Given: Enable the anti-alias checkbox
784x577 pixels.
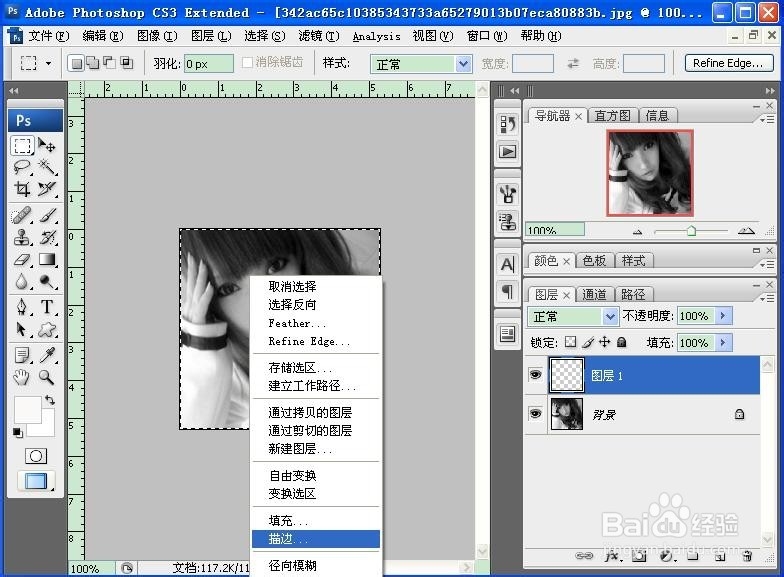Looking at the screenshot, I should (x=247, y=62).
